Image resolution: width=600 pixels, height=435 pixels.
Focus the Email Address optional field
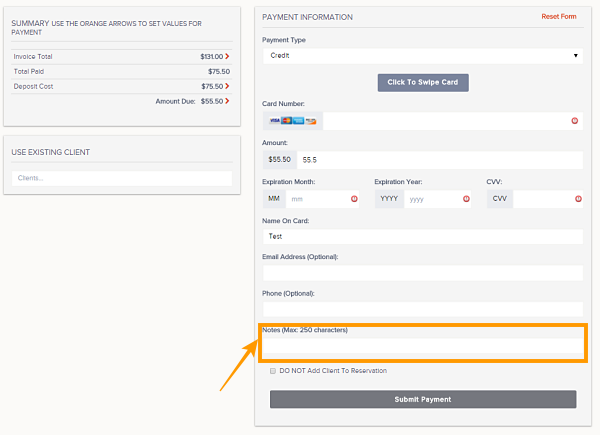point(423,273)
